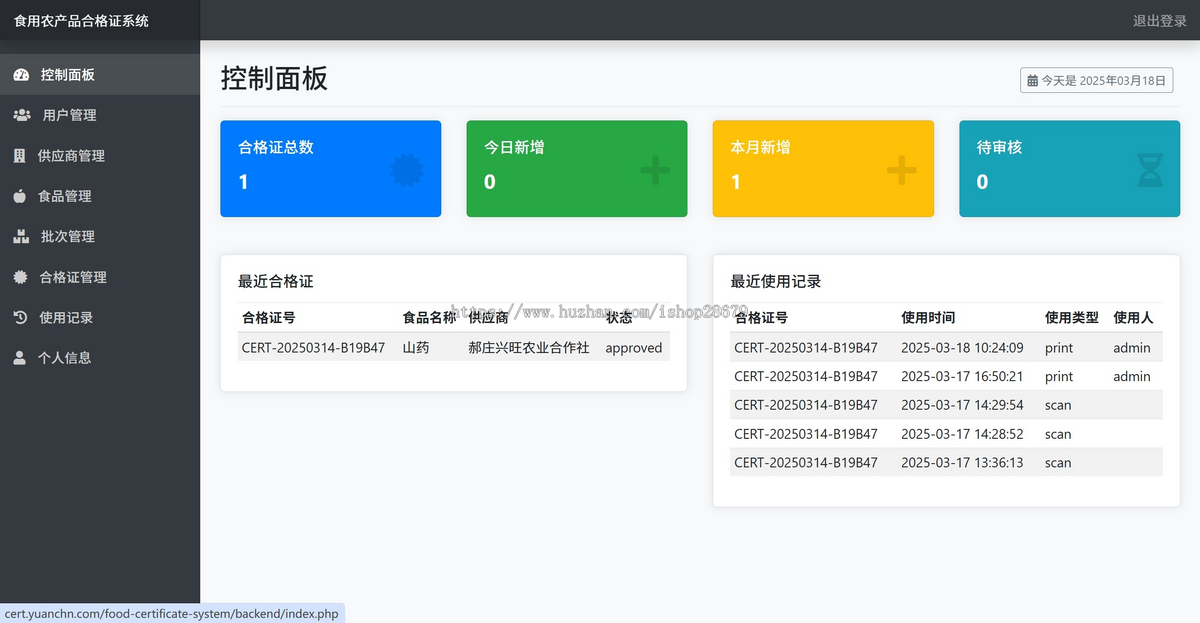Open 控制面板 in the sidebar menu
Image resolution: width=1200 pixels, height=623 pixels.
[x=100, y=75]
